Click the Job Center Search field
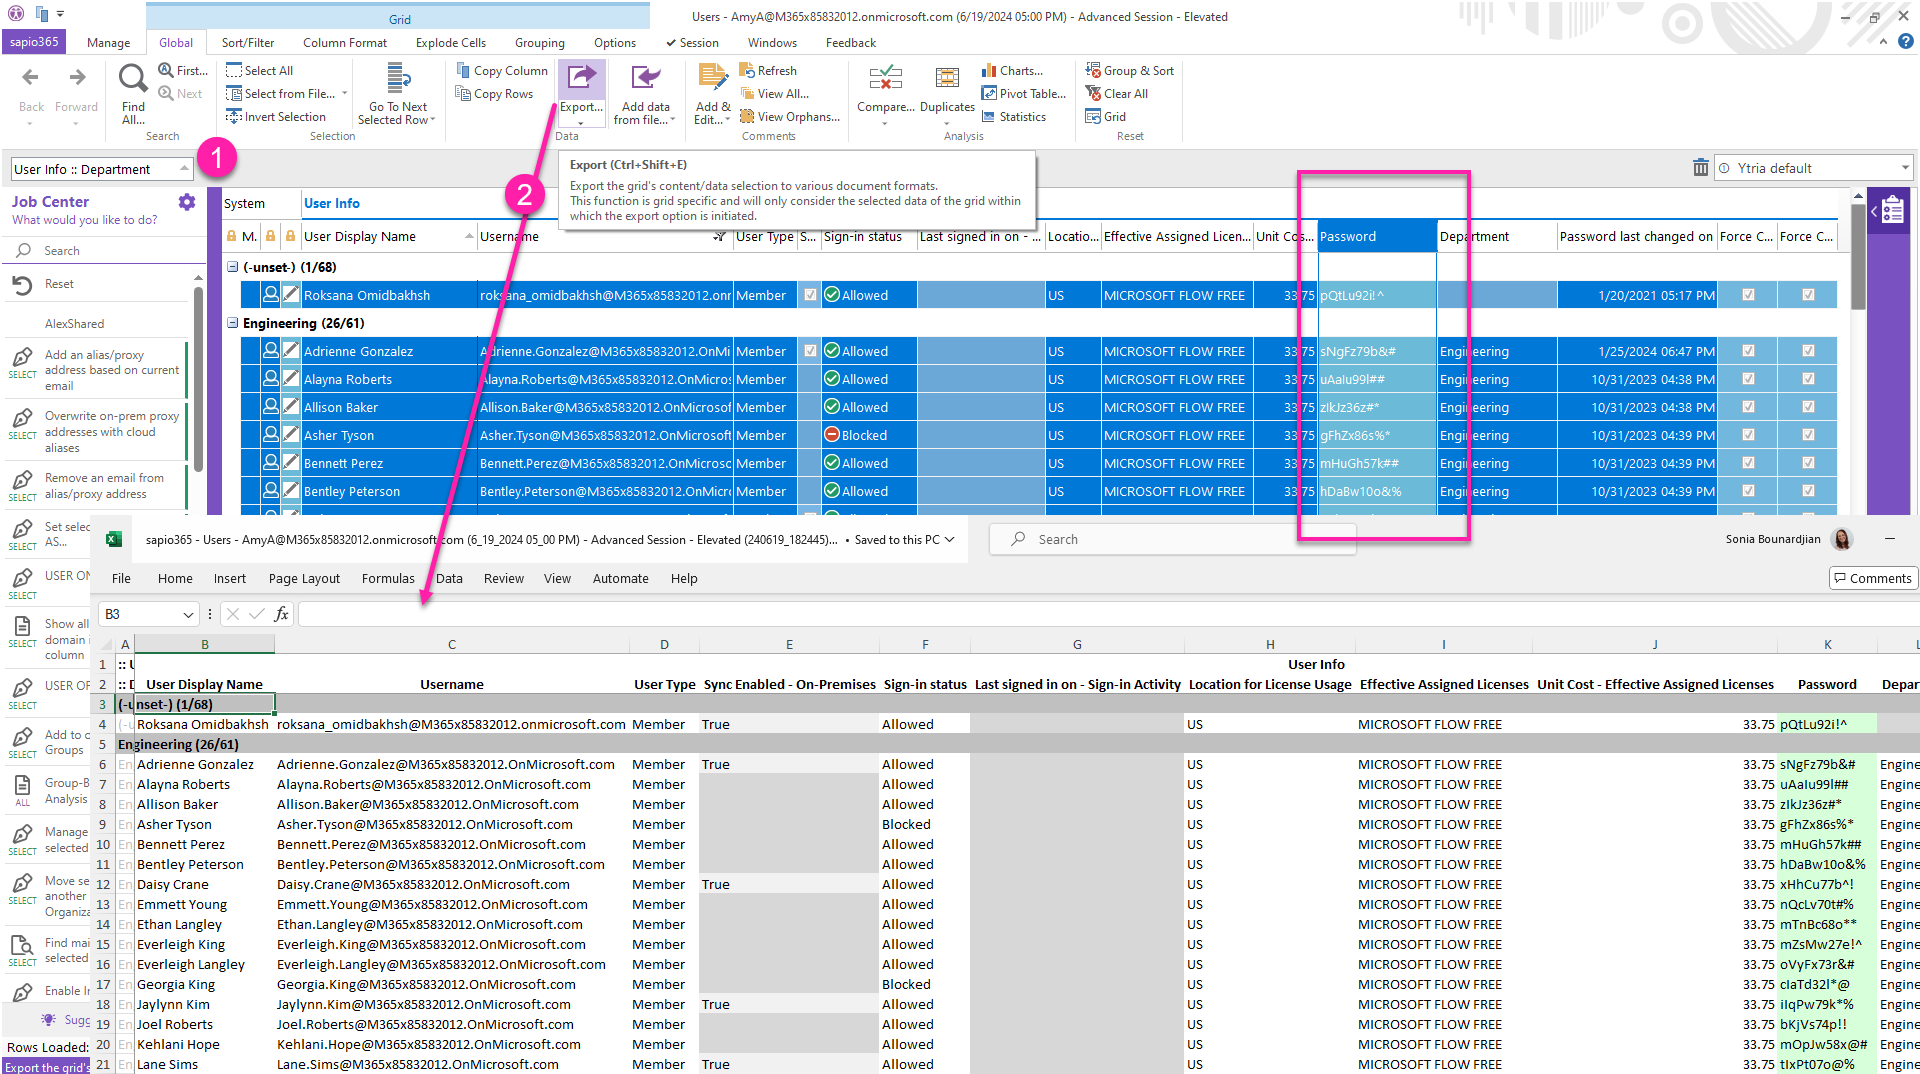This screenshot has height=1074, width=1920. coord(105,250)
